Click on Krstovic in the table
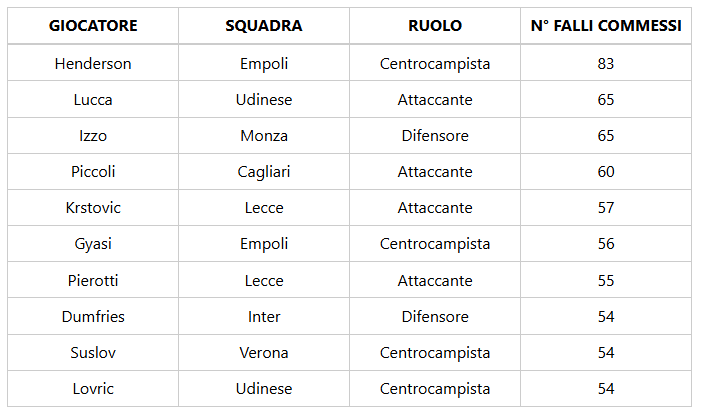This screenshot has height=419, width=702. 93,208
